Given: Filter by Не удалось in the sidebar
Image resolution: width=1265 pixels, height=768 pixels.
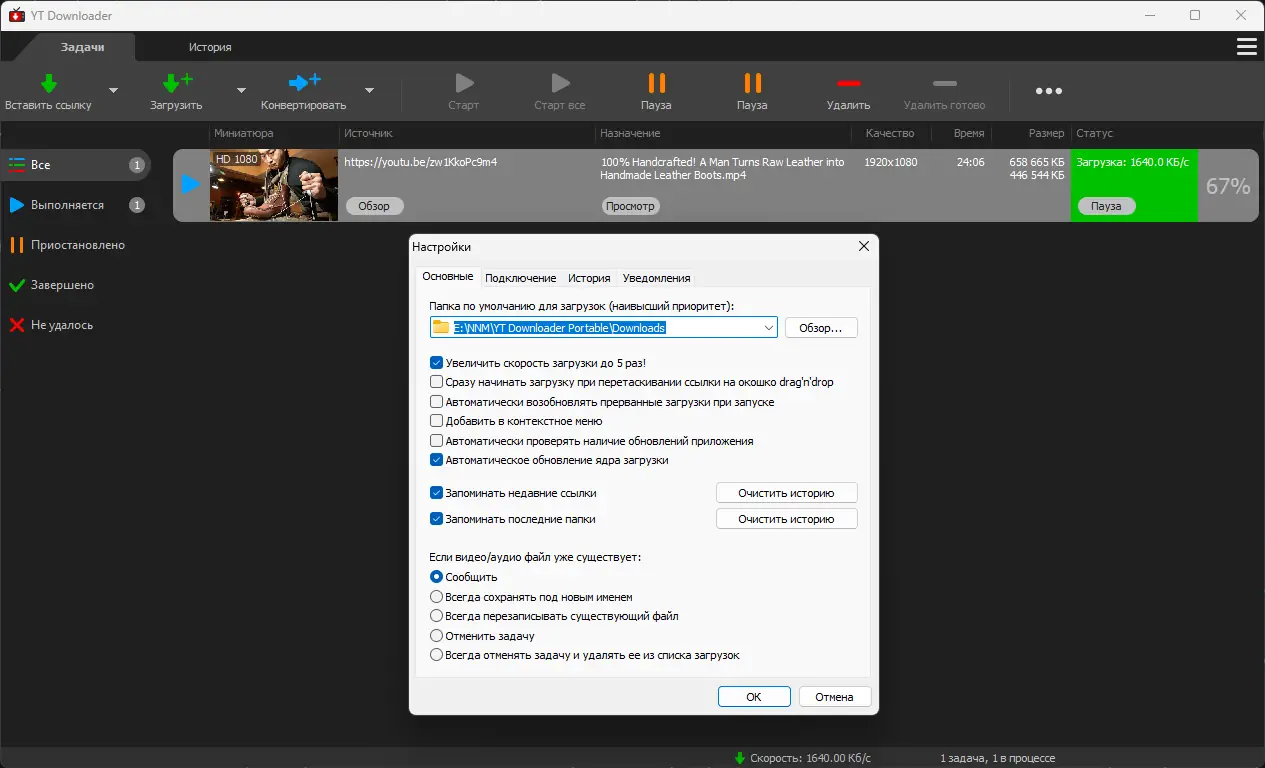Looking at the screenshot, I should point(76,325).
